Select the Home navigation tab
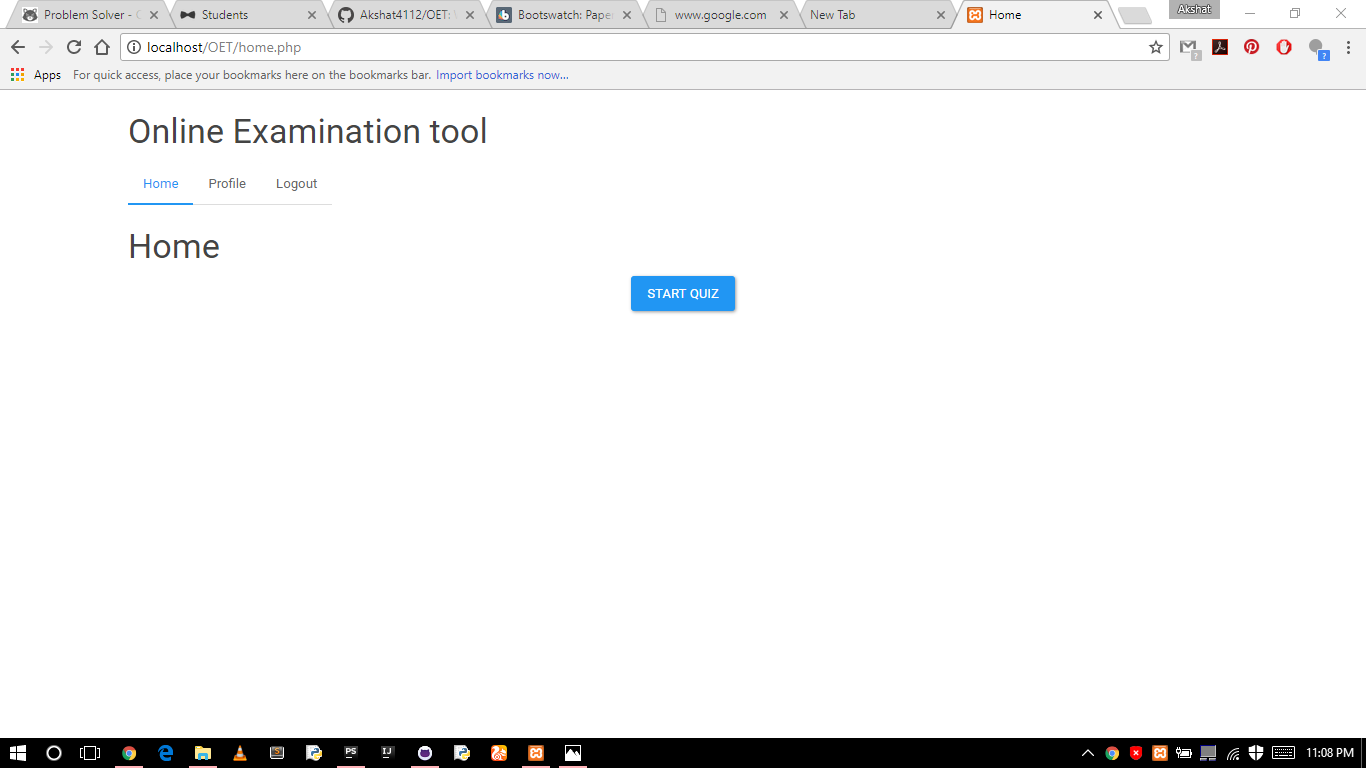The width and height of the screenshot is (1366, 768). pyautogui.click(x=161, y=184)
